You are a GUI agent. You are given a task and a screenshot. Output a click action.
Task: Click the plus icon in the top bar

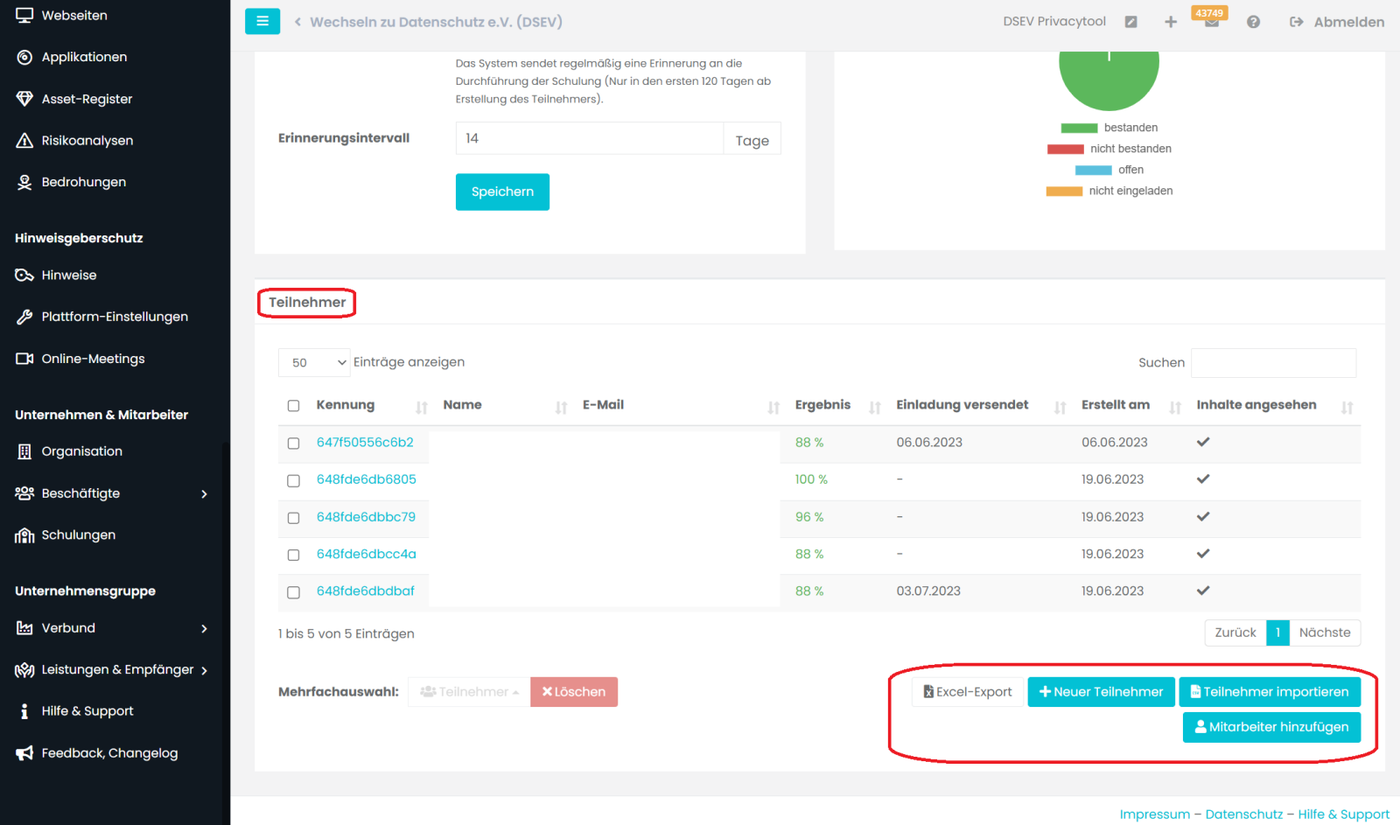point(1170,22)
